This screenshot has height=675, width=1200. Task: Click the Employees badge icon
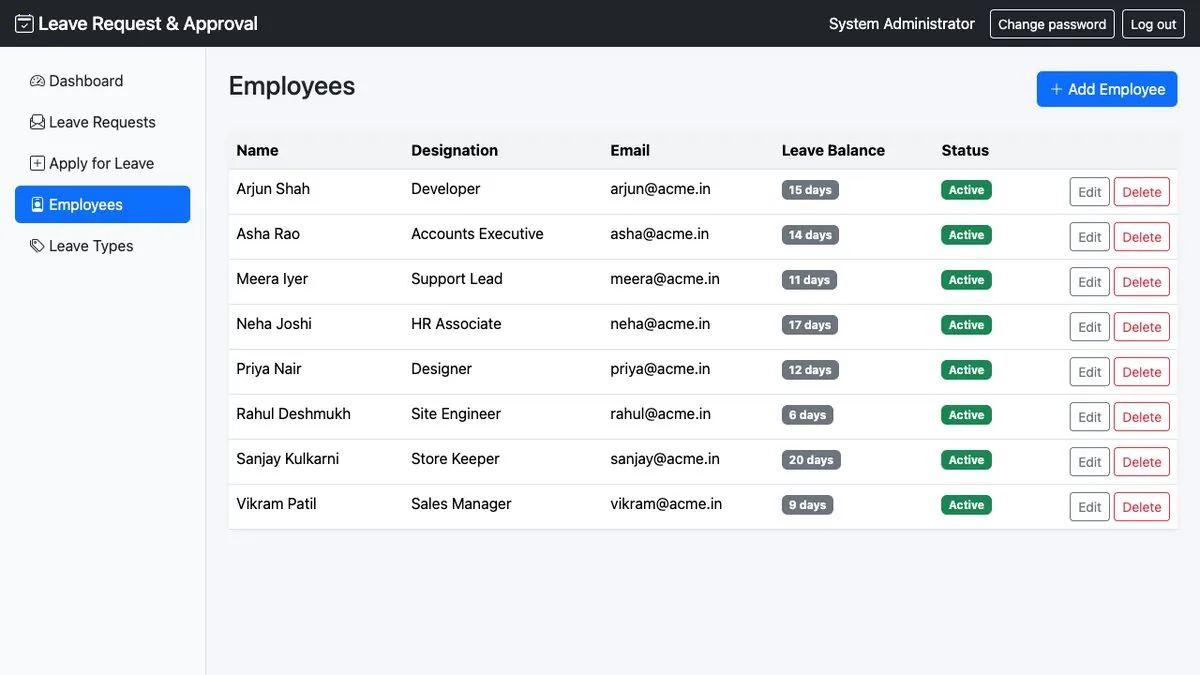click(x=37, y=204)
